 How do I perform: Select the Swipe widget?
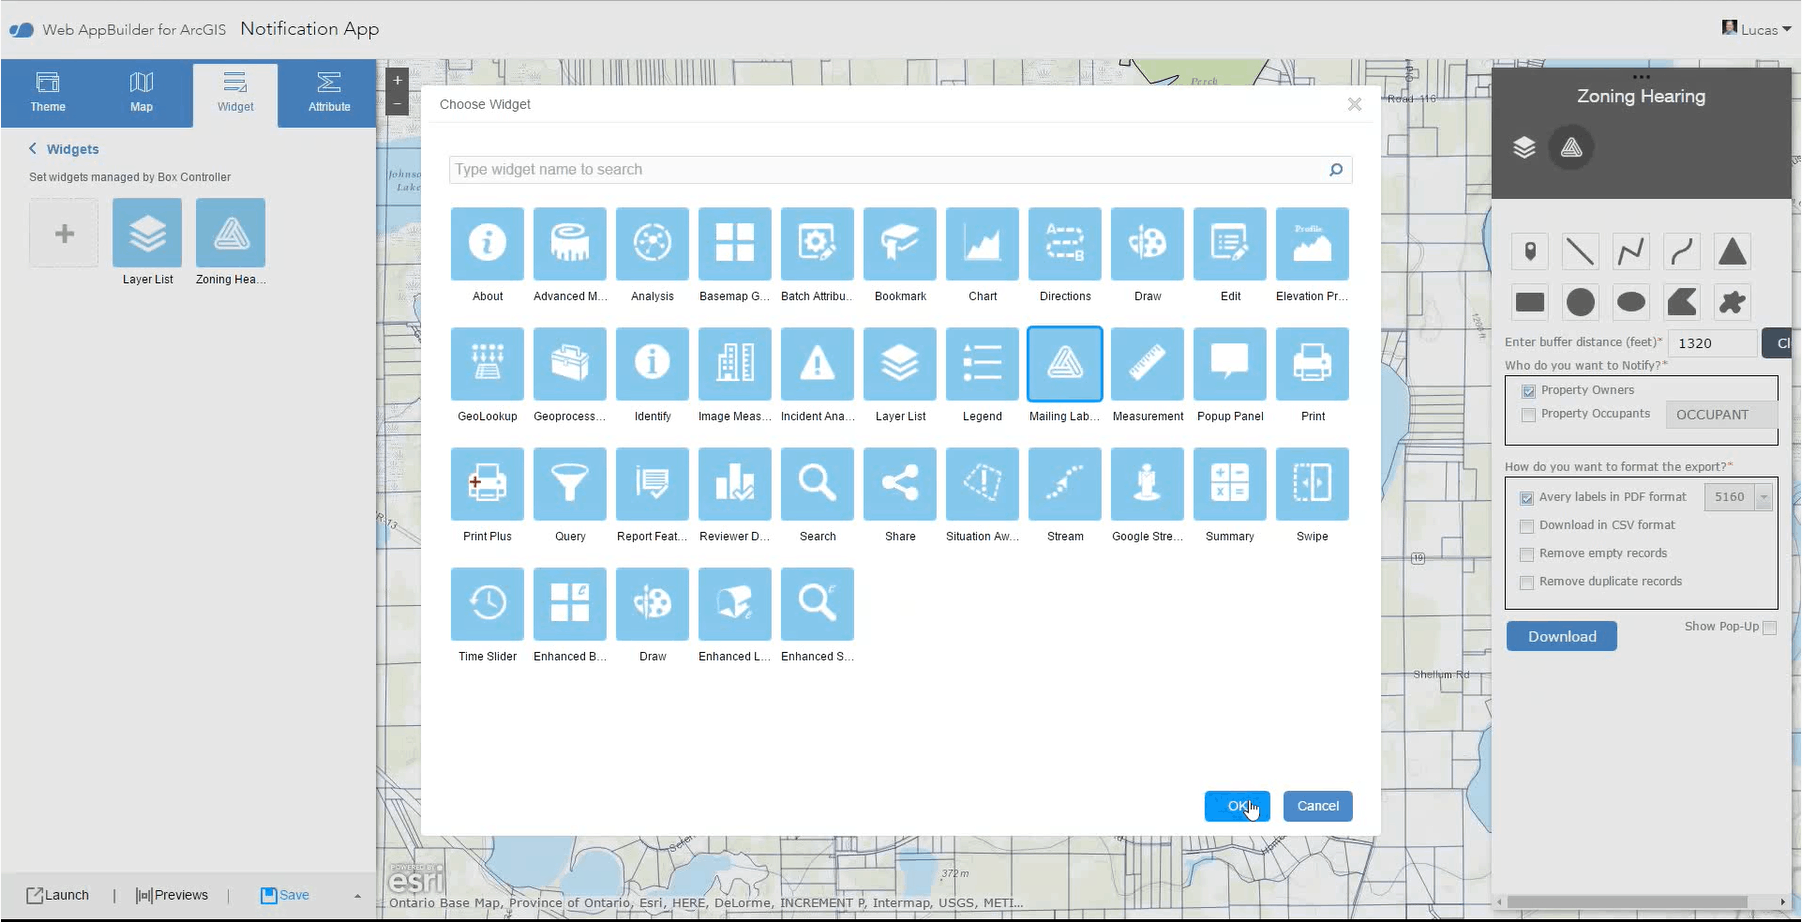[x=1312, y=484]
